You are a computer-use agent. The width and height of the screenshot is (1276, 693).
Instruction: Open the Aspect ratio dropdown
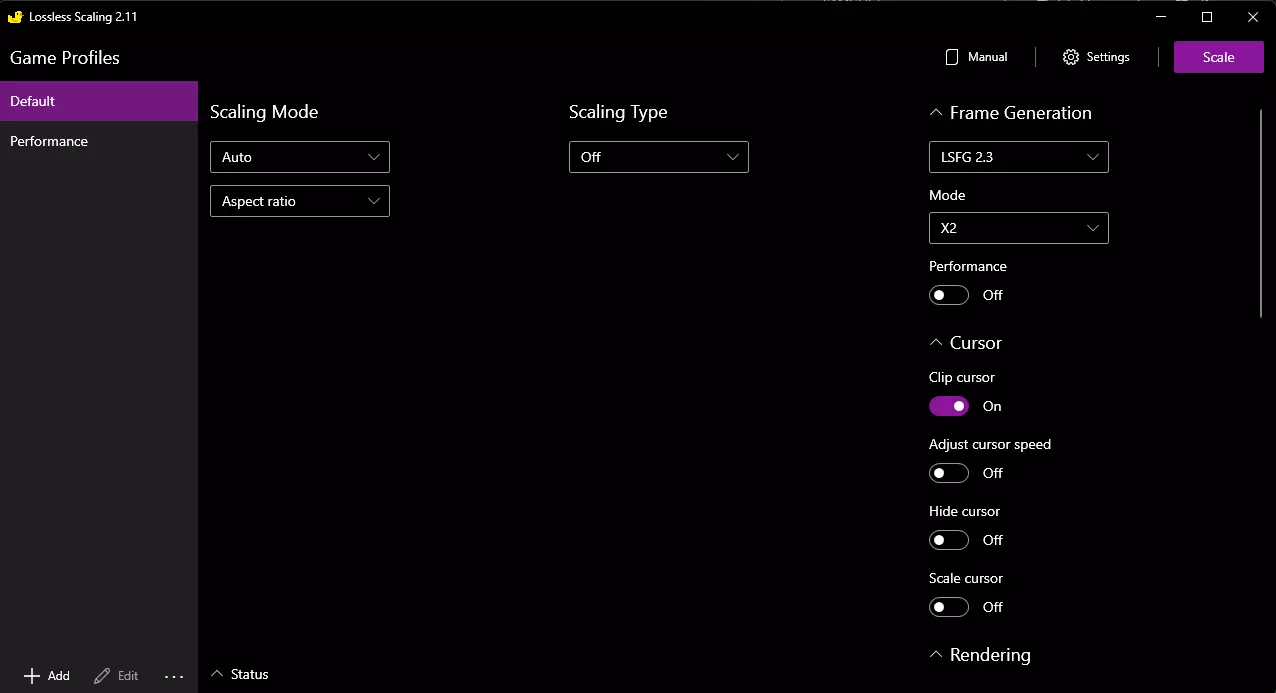(x=299, y=201)
